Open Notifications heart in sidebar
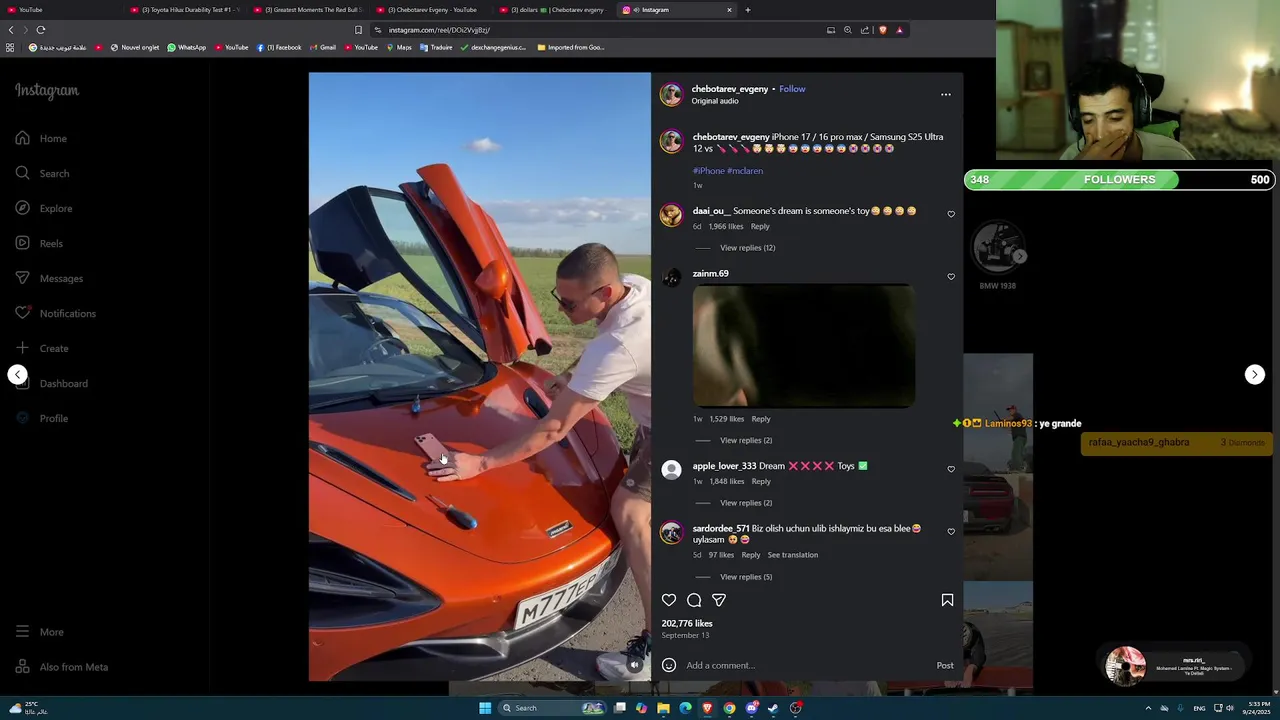 pyautogui.click(x=55, y=313)
